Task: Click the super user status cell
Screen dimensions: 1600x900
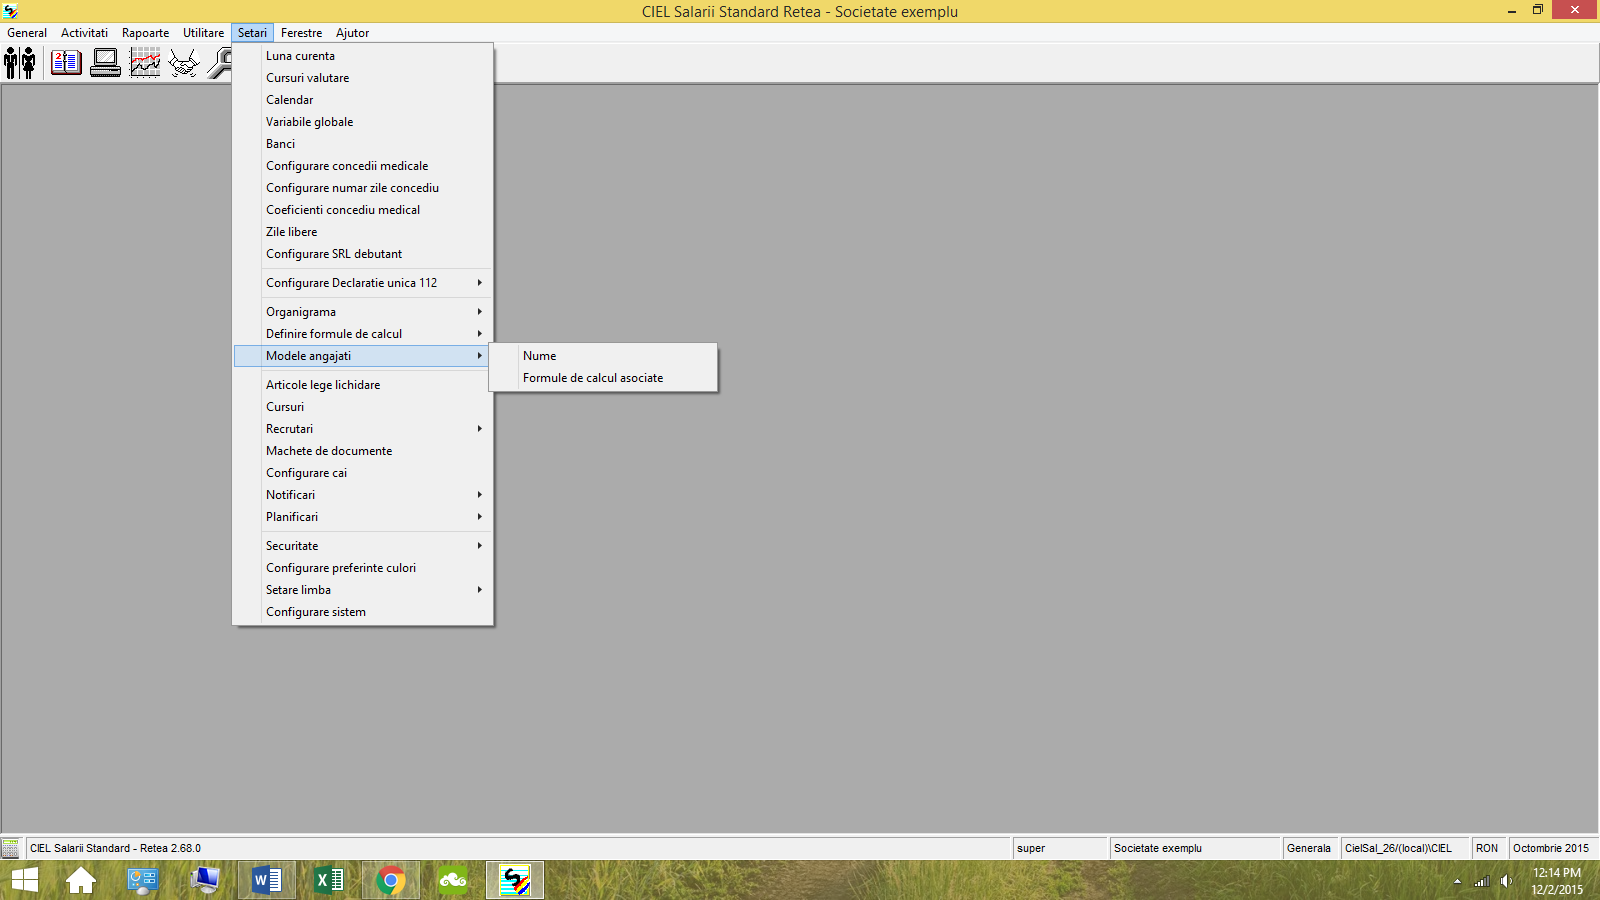Action: (1060, 848)
